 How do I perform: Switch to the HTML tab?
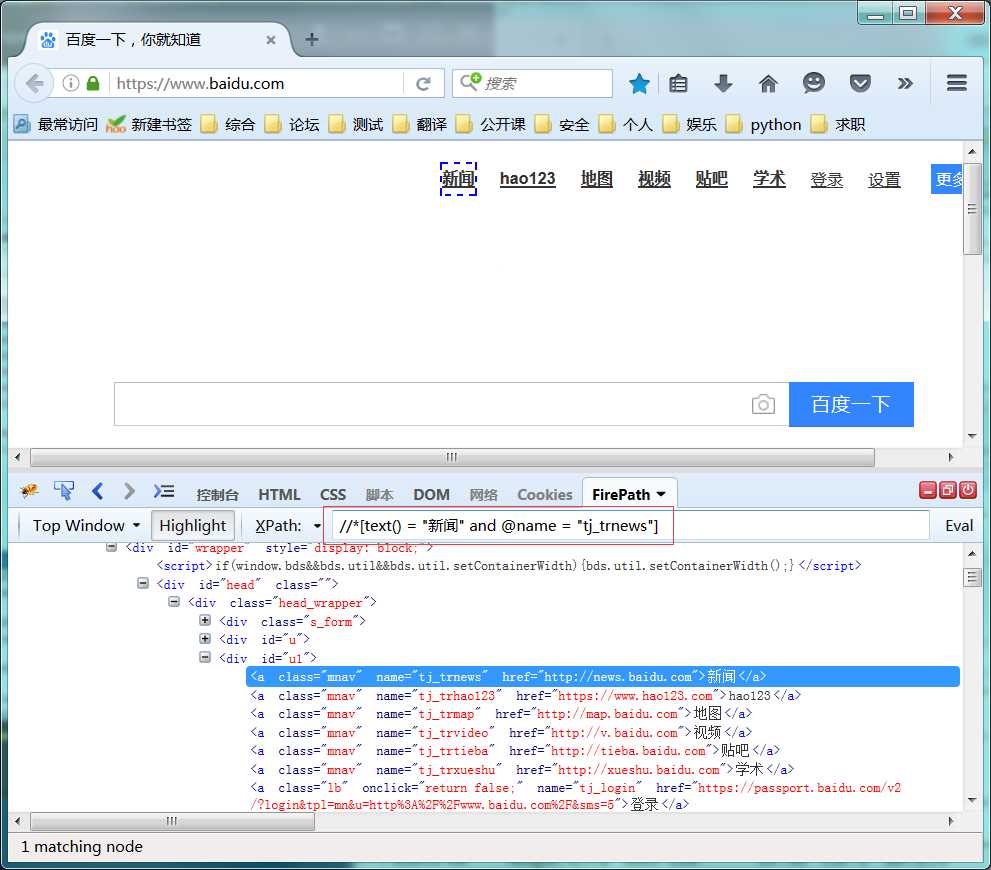(279, 495)
